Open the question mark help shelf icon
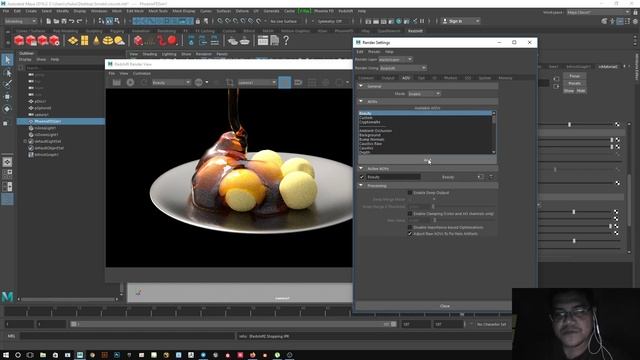This screenshot has height=360, width=640. pos(286,40)
